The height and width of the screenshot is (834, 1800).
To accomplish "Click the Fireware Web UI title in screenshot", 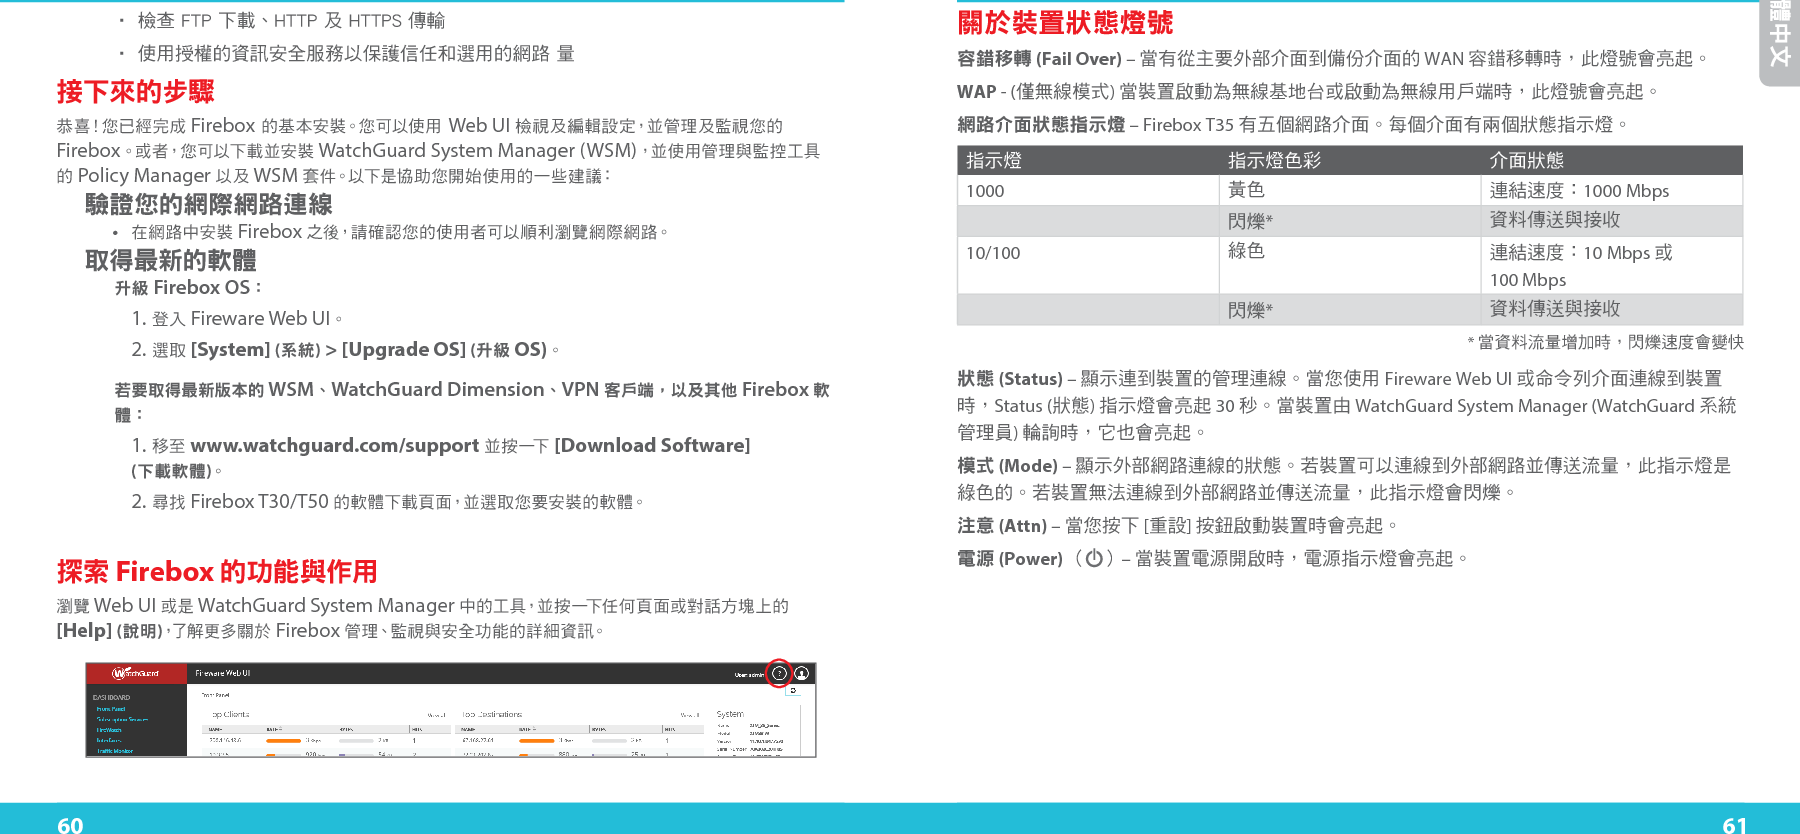I will [223, 673].
